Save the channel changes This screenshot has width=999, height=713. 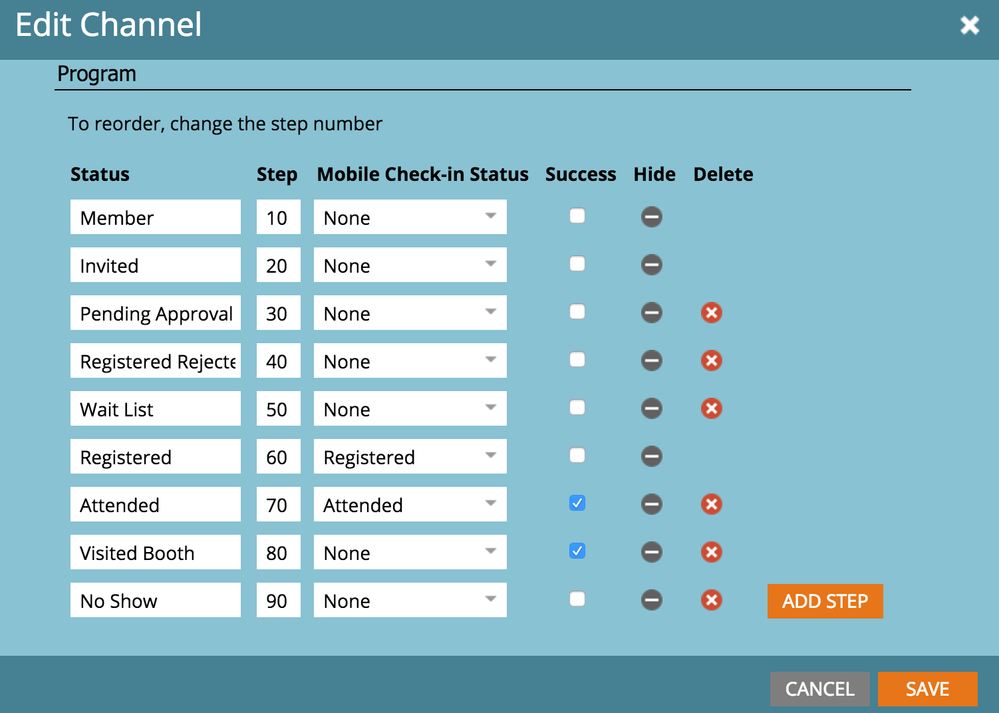coord(928,689)
